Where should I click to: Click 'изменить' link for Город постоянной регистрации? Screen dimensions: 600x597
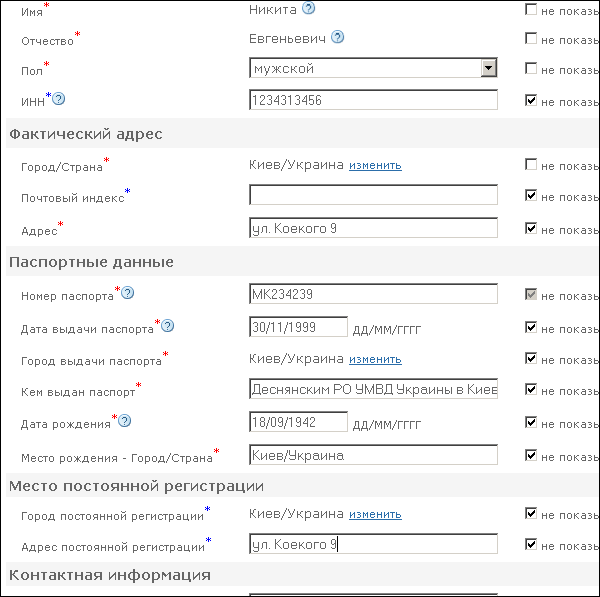pyautogui.click(x=375, y=514)
